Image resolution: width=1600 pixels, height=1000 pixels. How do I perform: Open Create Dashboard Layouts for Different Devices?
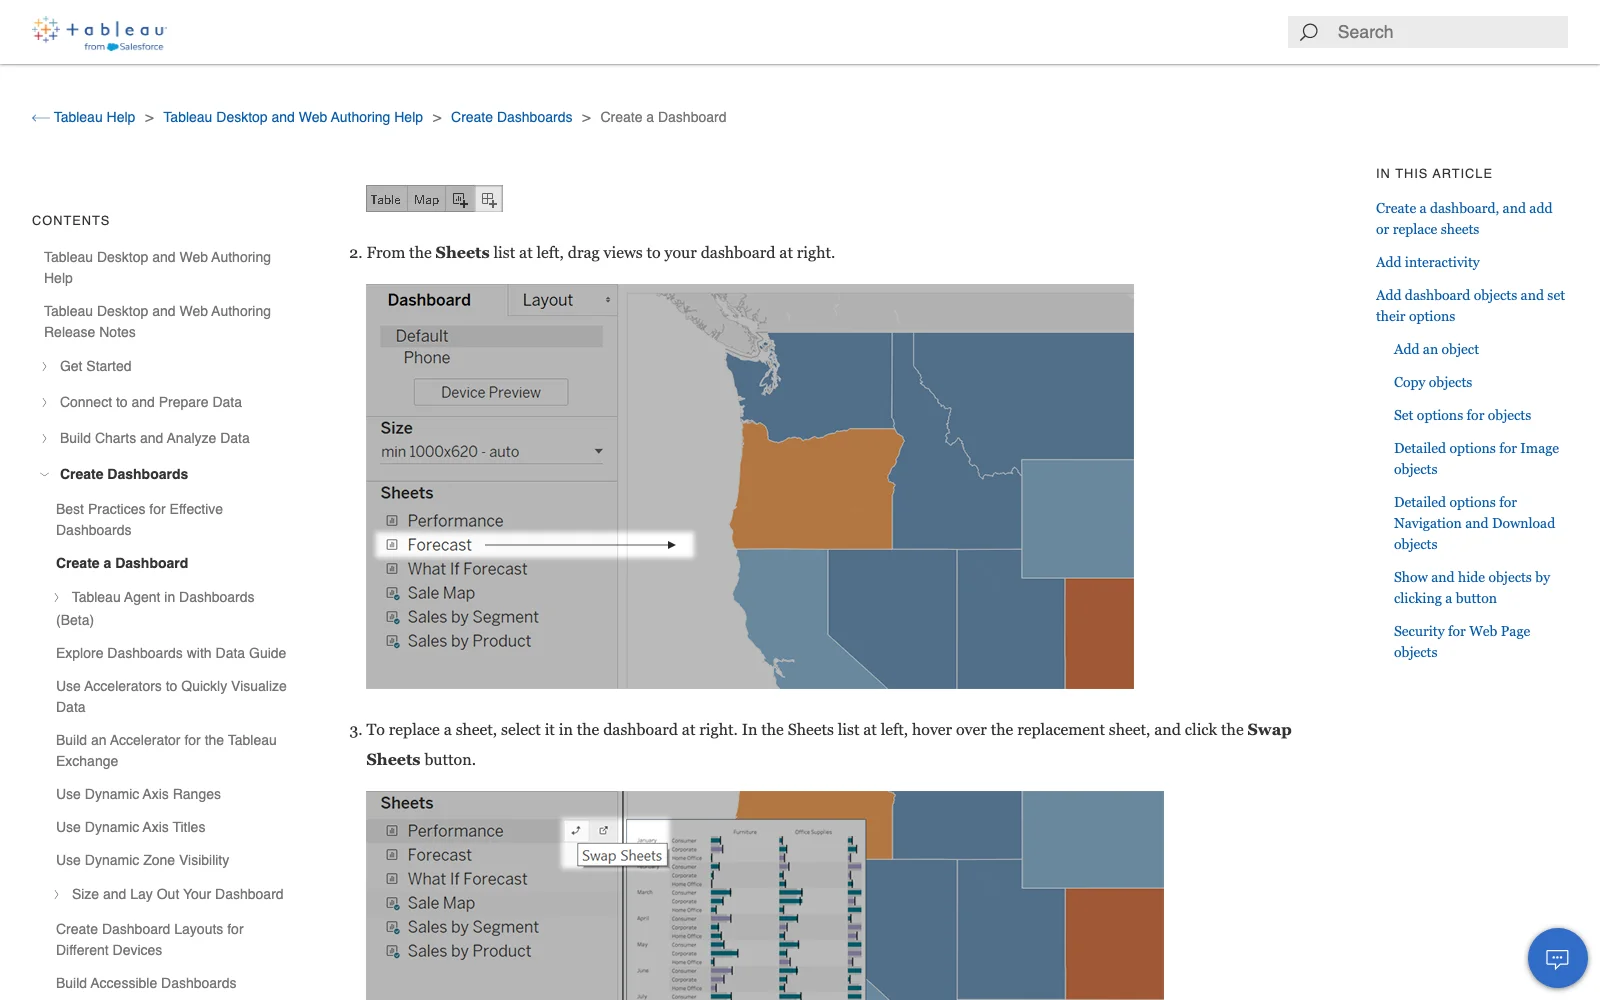(150, 939)
